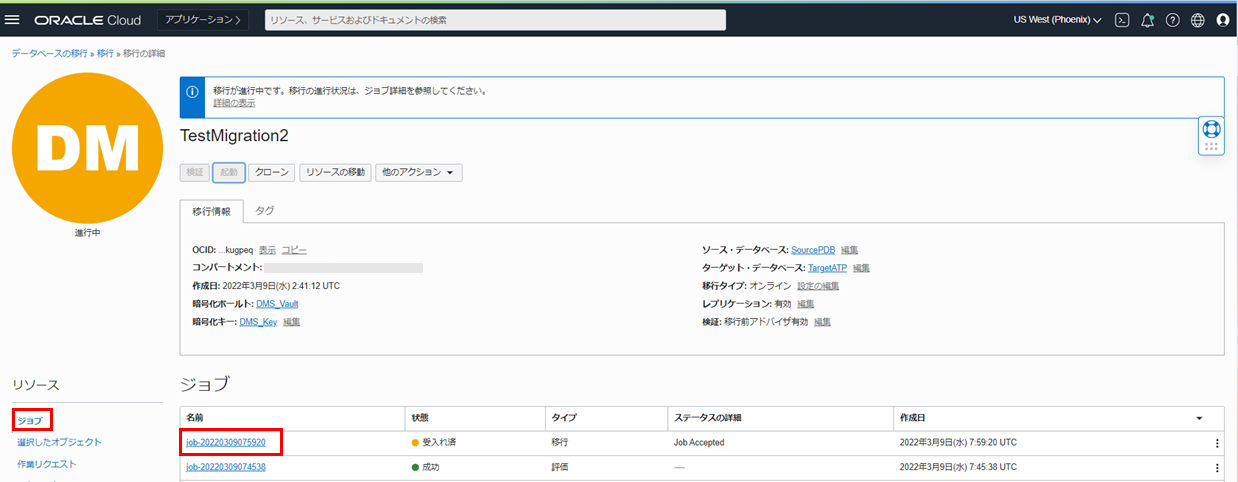Toggle sort arrow on 作成日 column
The image size is (1238, 482).
pyautogui.click(x=1199, y=417)
